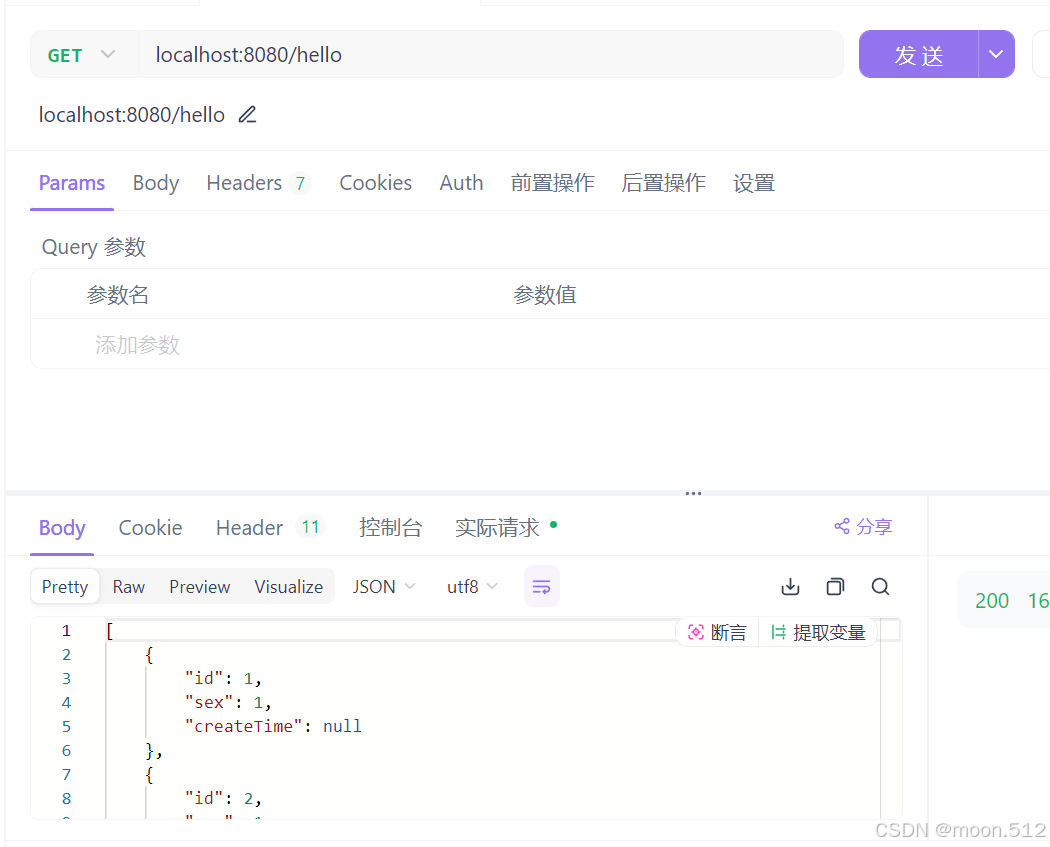Open the JSON format dropdown
This screenshot has height=847, width=1050.
coord(383,586)
